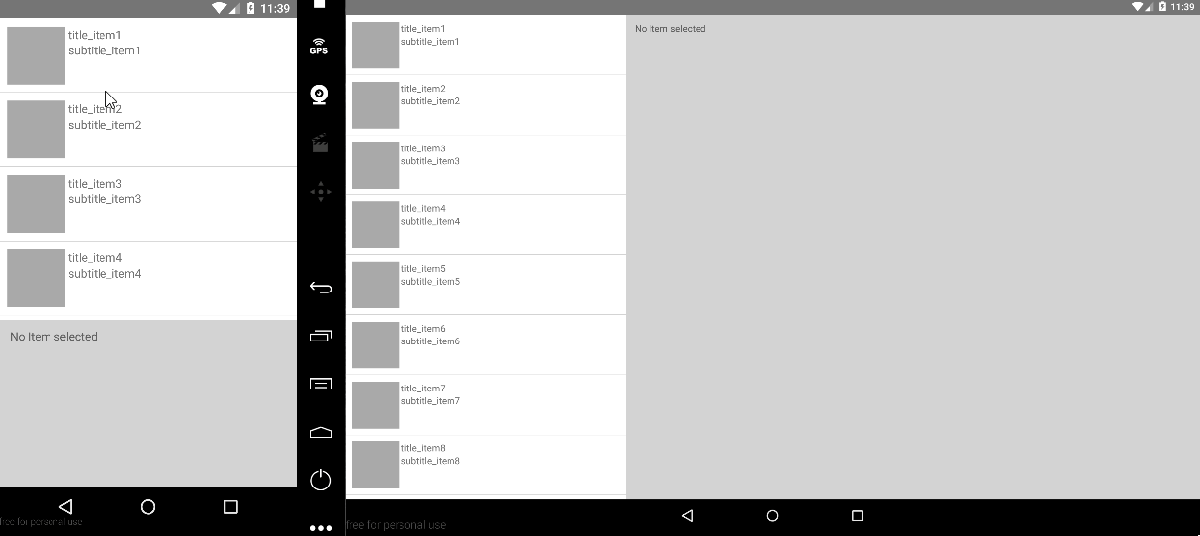This screenshot has height=536, width=1200.
Task: Click the sidebar Home button
Action: tap(320, 432)
